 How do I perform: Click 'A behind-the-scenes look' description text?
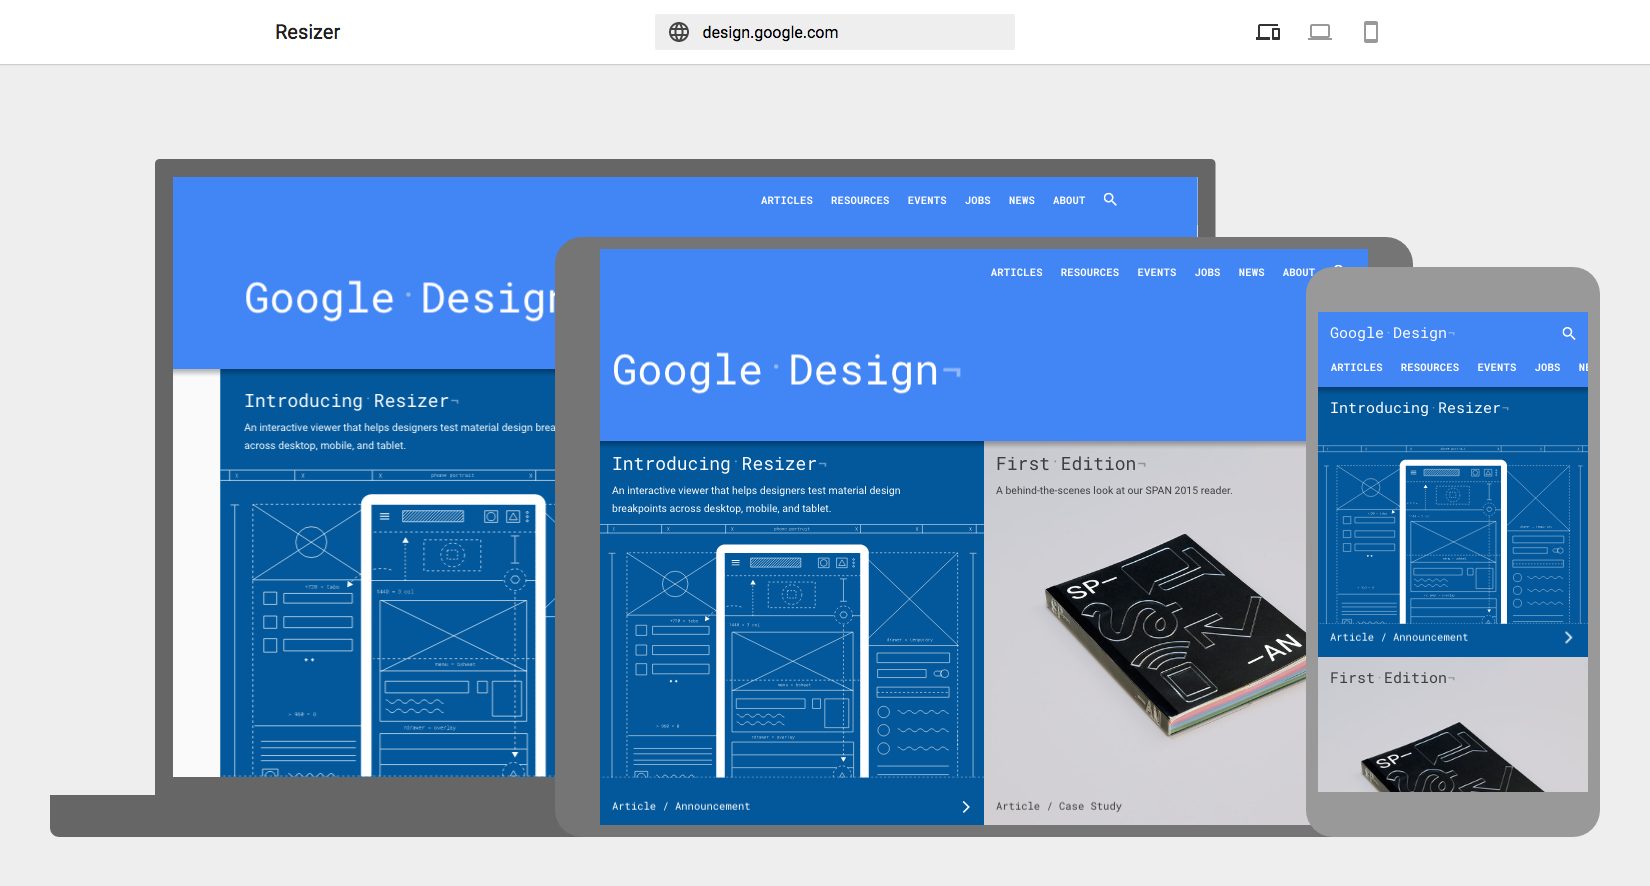[1114, 491]
